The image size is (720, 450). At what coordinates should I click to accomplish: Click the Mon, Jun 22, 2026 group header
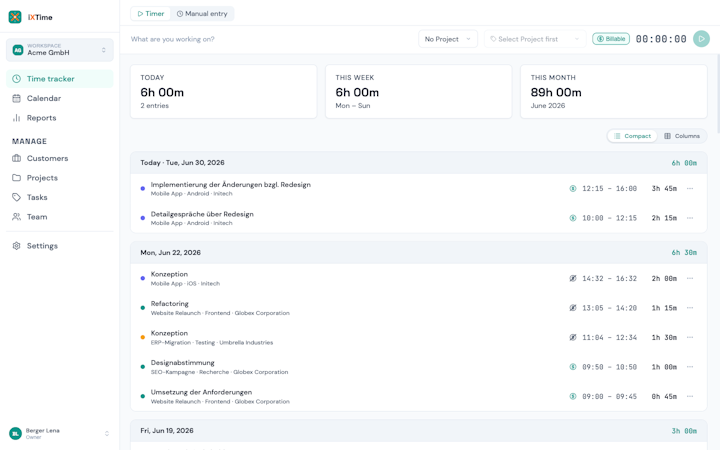click(x=418, y=253)
